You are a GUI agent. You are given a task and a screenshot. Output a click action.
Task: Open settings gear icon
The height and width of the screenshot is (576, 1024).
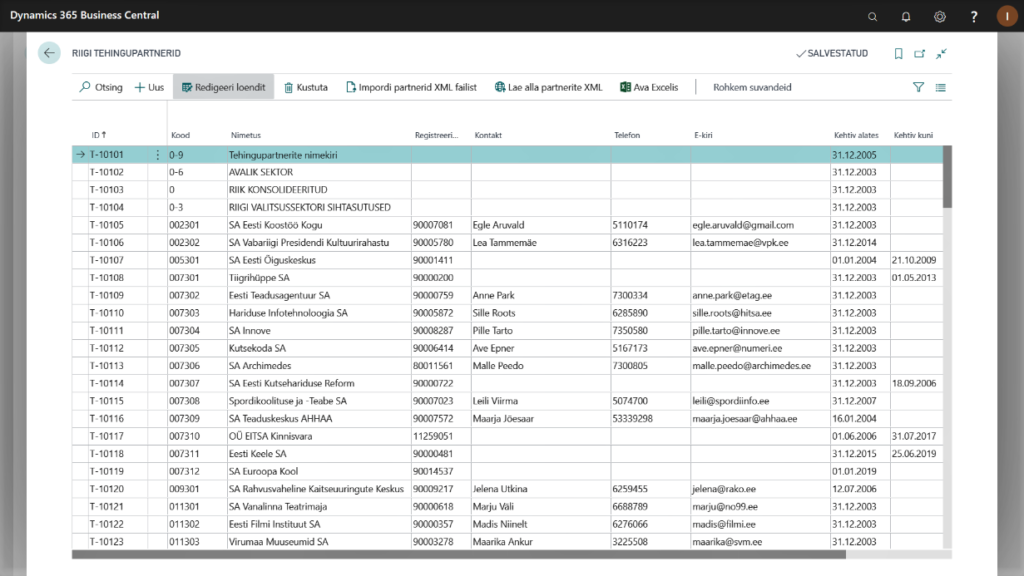click(940, 16)
